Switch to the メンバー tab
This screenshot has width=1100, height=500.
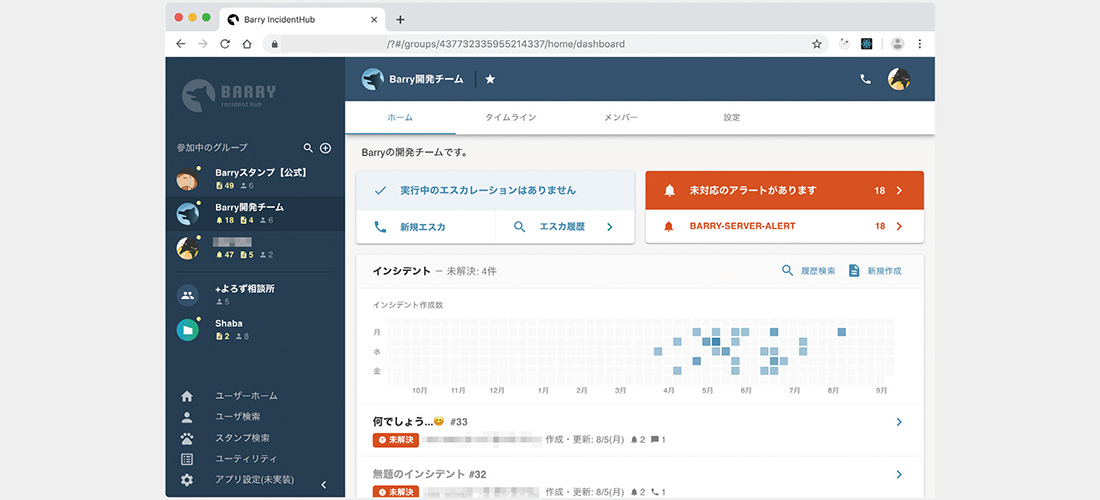(620, 118)
